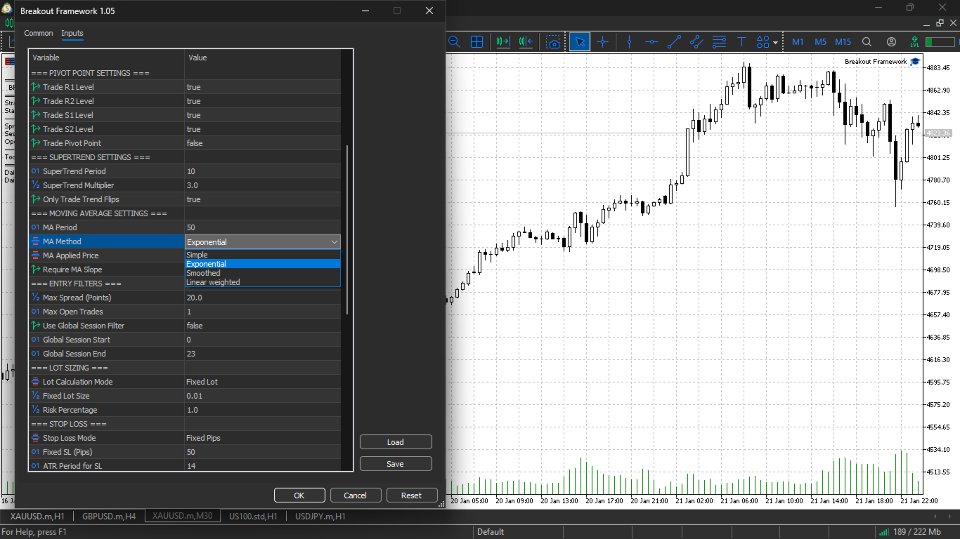This screenshot has width=960, height=539.
Task: Open Stop Loss Mode Fixed Pips value
Action: 262,439
